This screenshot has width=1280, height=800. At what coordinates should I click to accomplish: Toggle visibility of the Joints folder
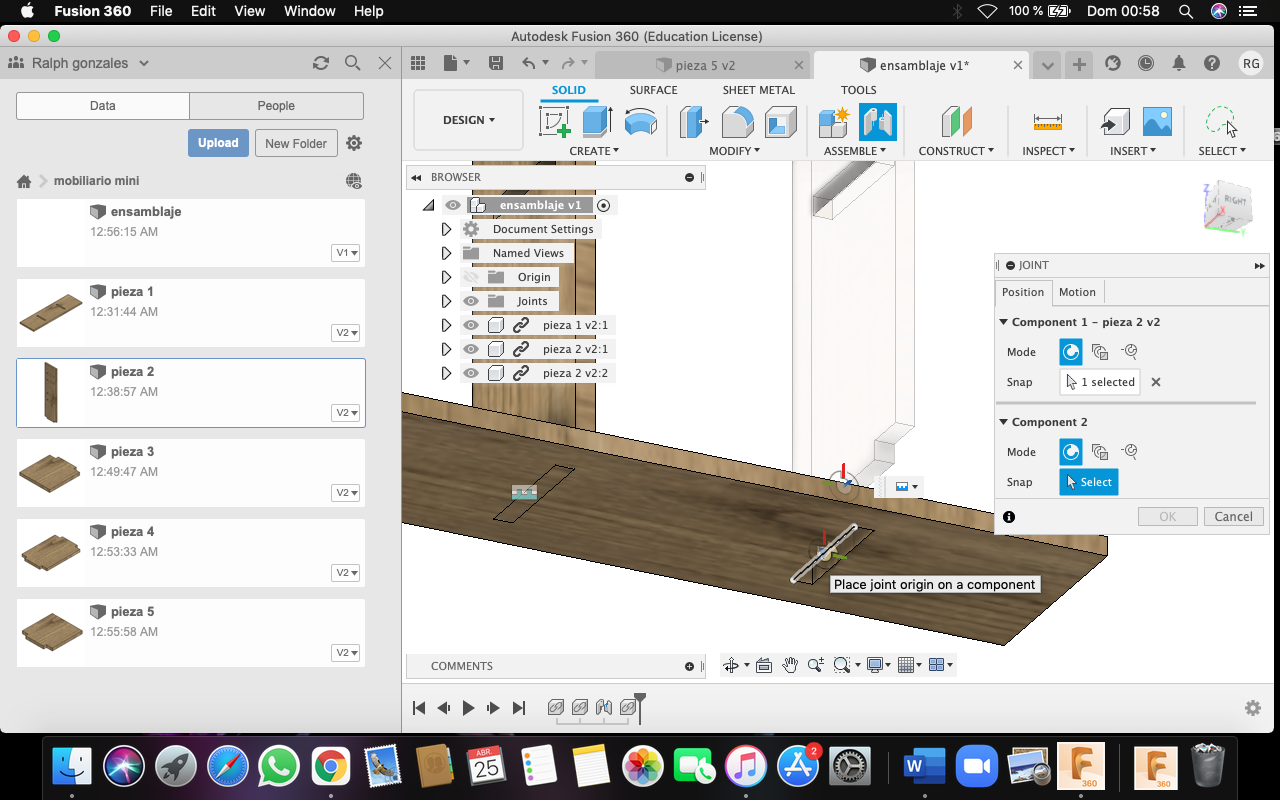pos(471,301)
